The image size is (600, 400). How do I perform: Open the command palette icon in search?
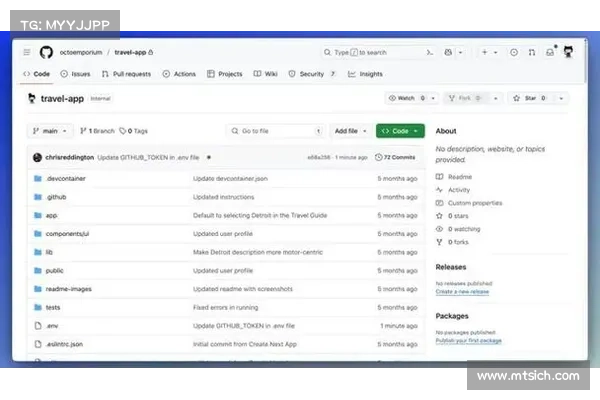430,52
